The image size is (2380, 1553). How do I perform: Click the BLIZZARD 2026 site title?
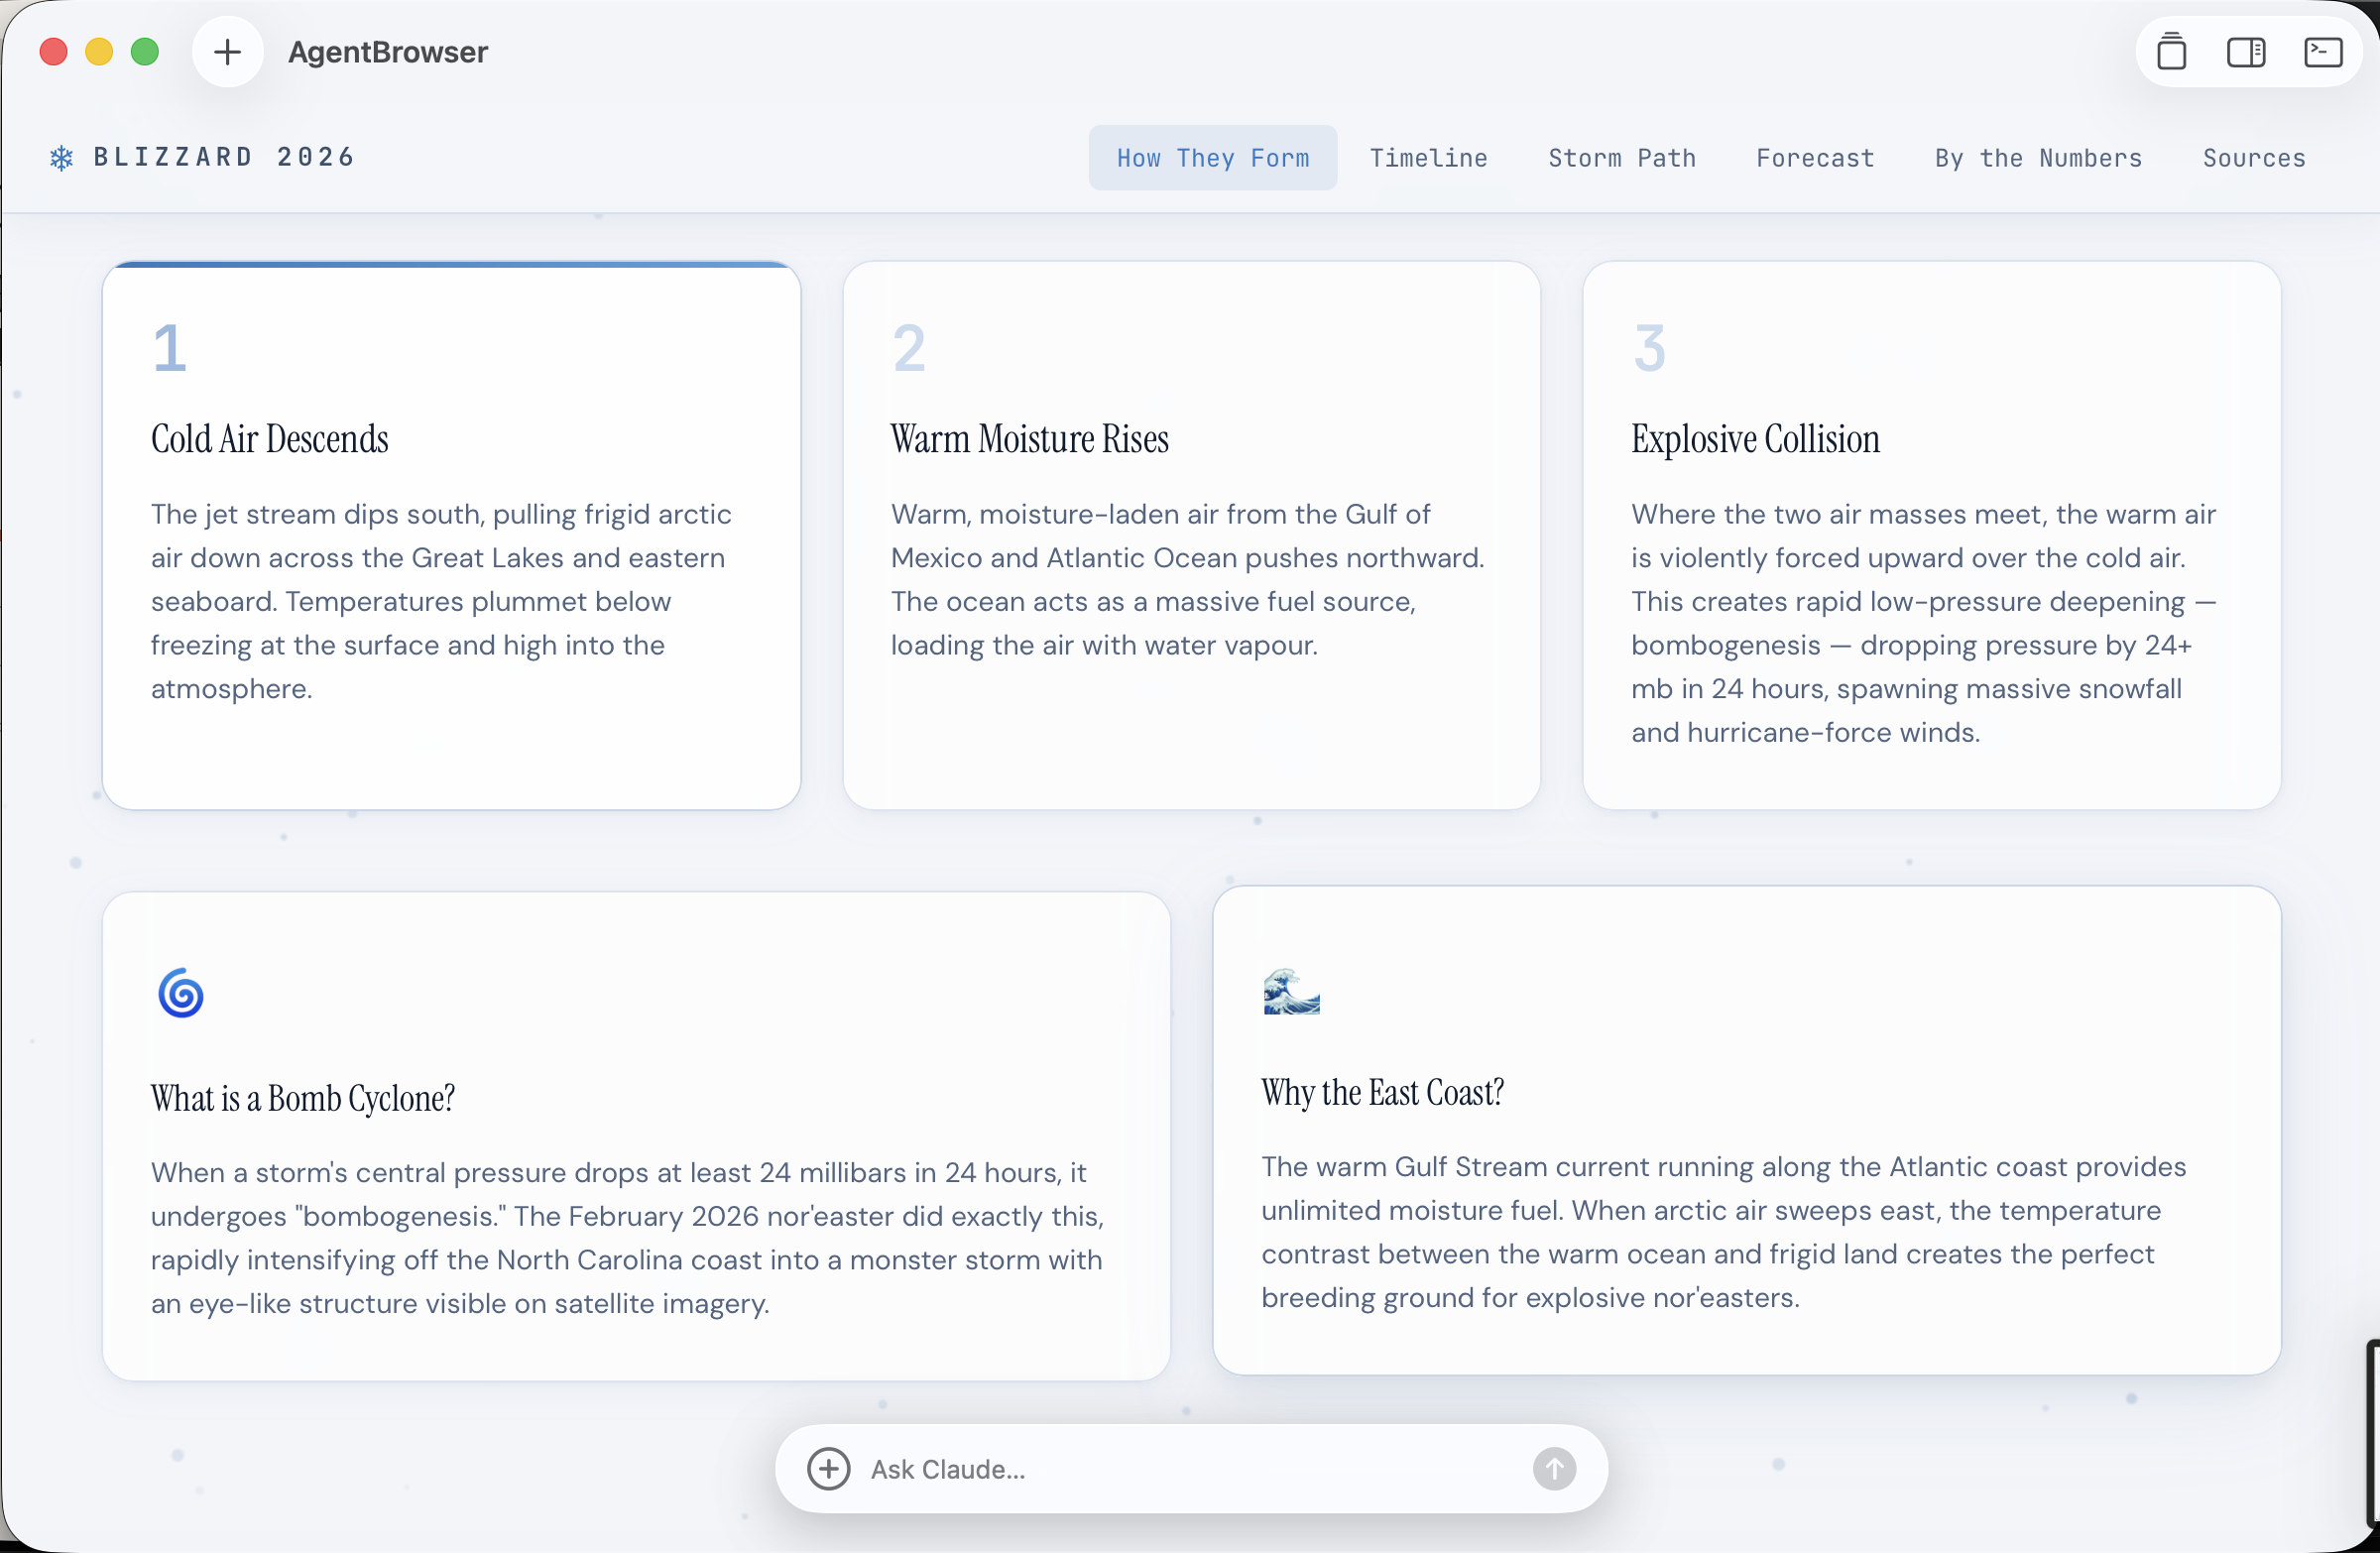(224, 157)
